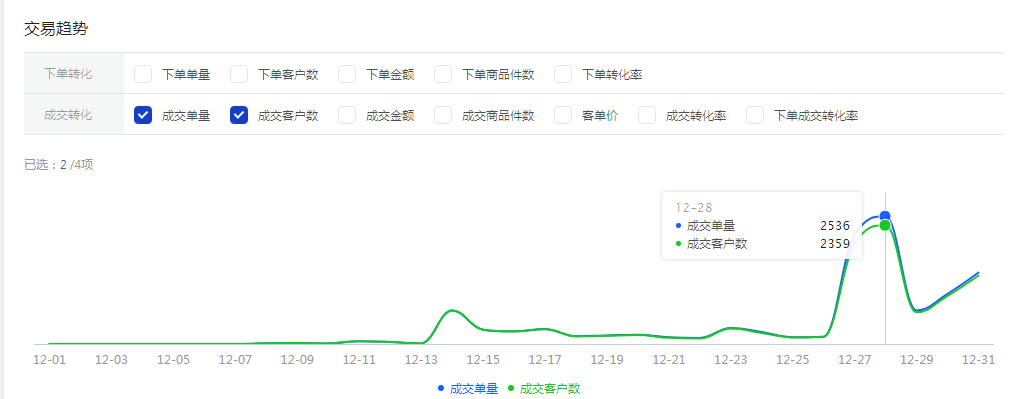Check the 下单成交转化率 checkbox

click(x=755, y=115)
